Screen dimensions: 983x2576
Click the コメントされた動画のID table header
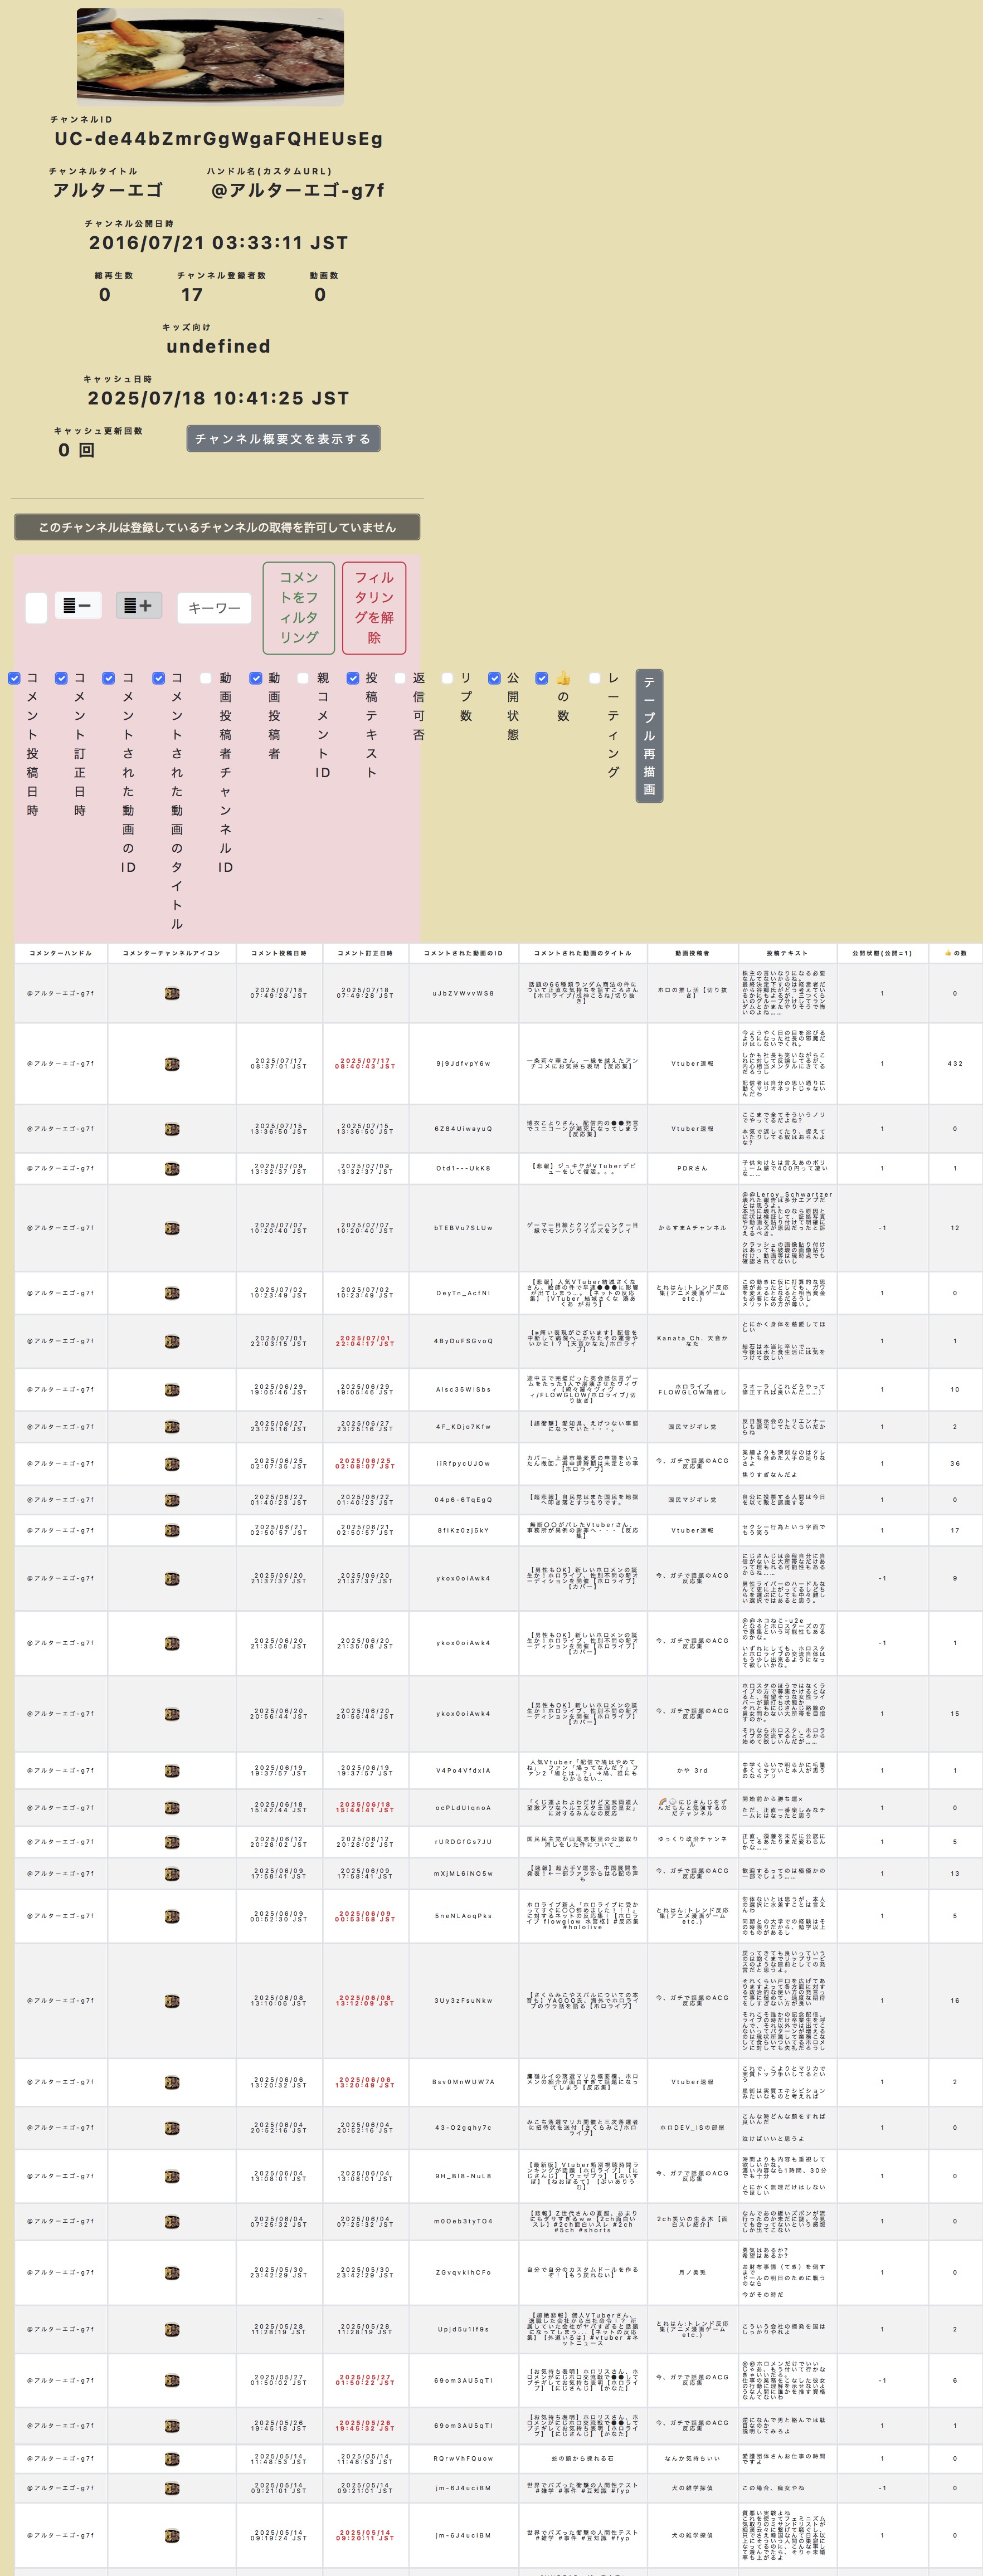pos(463,953)
